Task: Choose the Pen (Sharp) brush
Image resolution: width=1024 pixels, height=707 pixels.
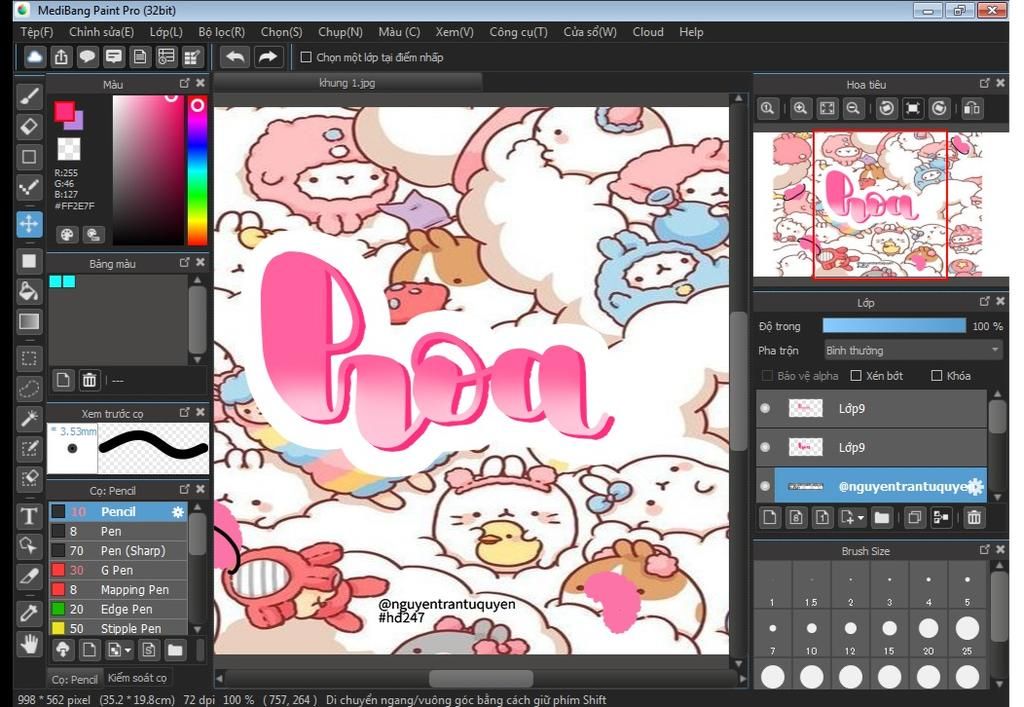Action: pos(118,550)
